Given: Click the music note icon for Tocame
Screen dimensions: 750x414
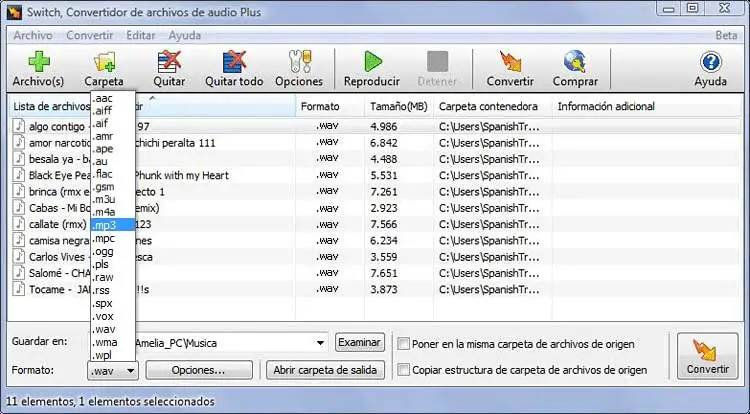Looking at the screenshot, I should click(19, 289).
